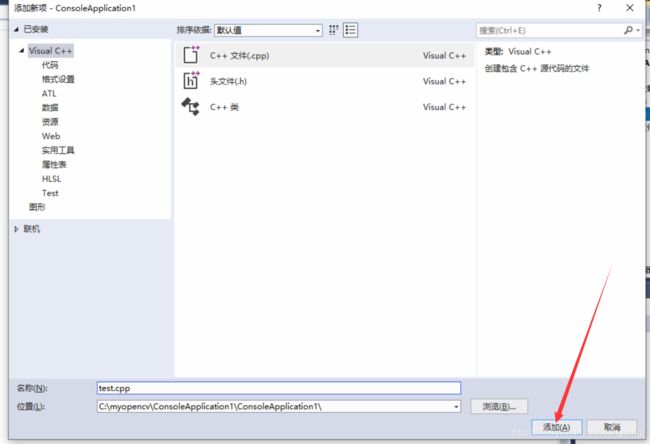Click the 类型: Visual C++ description text
This screenshot has height=444, width=650.
518,52
